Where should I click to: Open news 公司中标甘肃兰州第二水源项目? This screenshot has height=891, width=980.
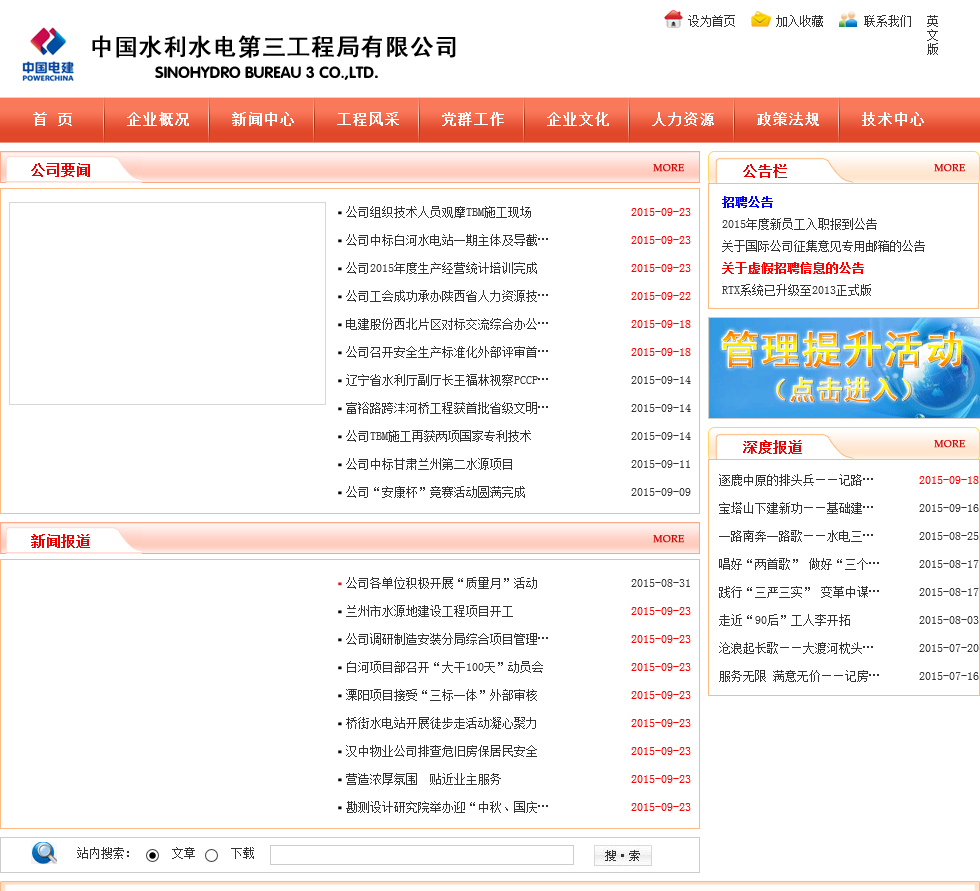pyautogui.click(x=429, y=464)
